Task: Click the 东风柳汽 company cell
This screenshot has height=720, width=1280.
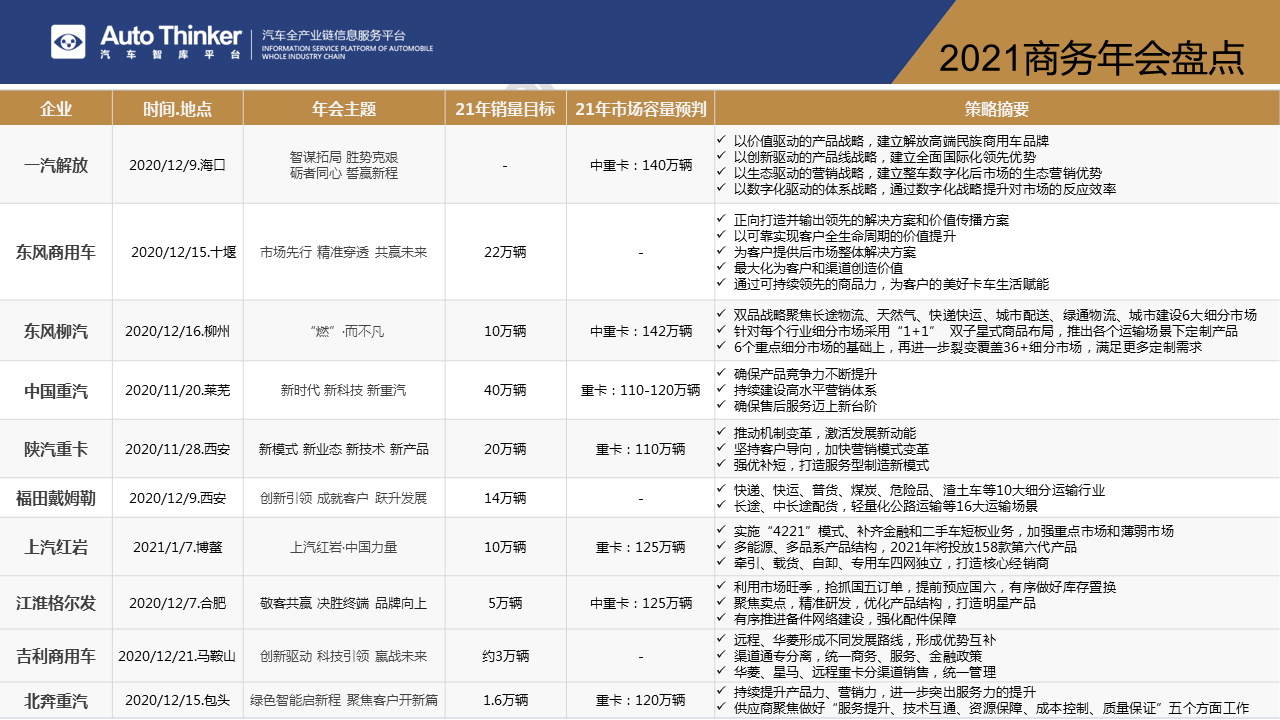Action: pyautogui.click(x=56, y=331)
